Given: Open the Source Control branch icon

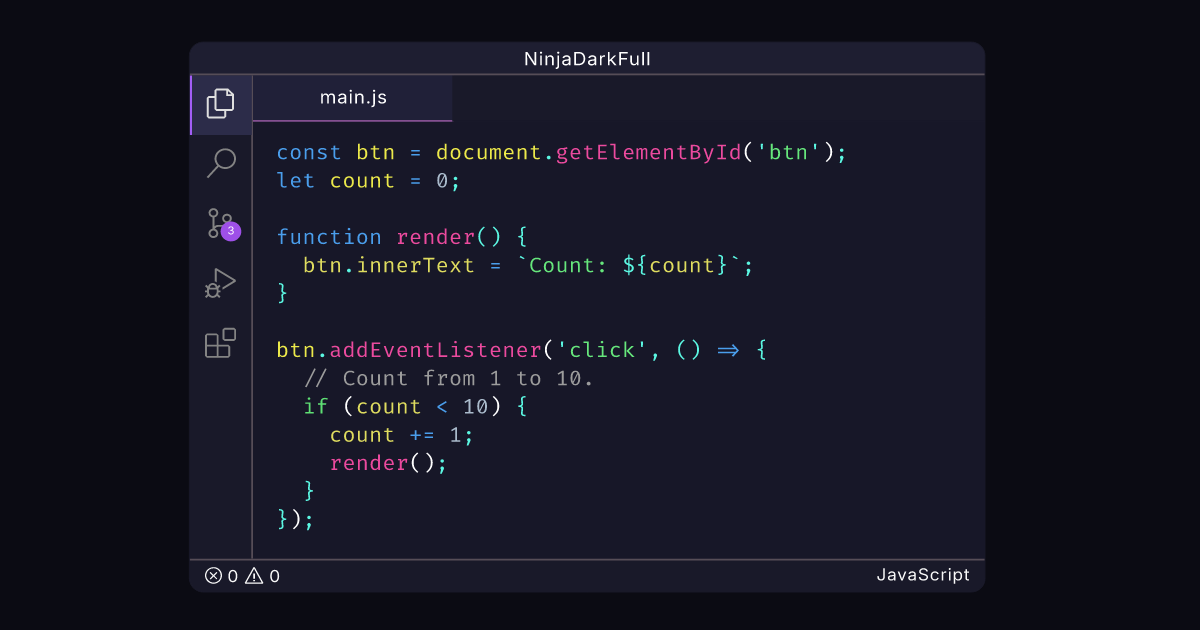Looking at the screenshot, I should (x=219, y=223).
